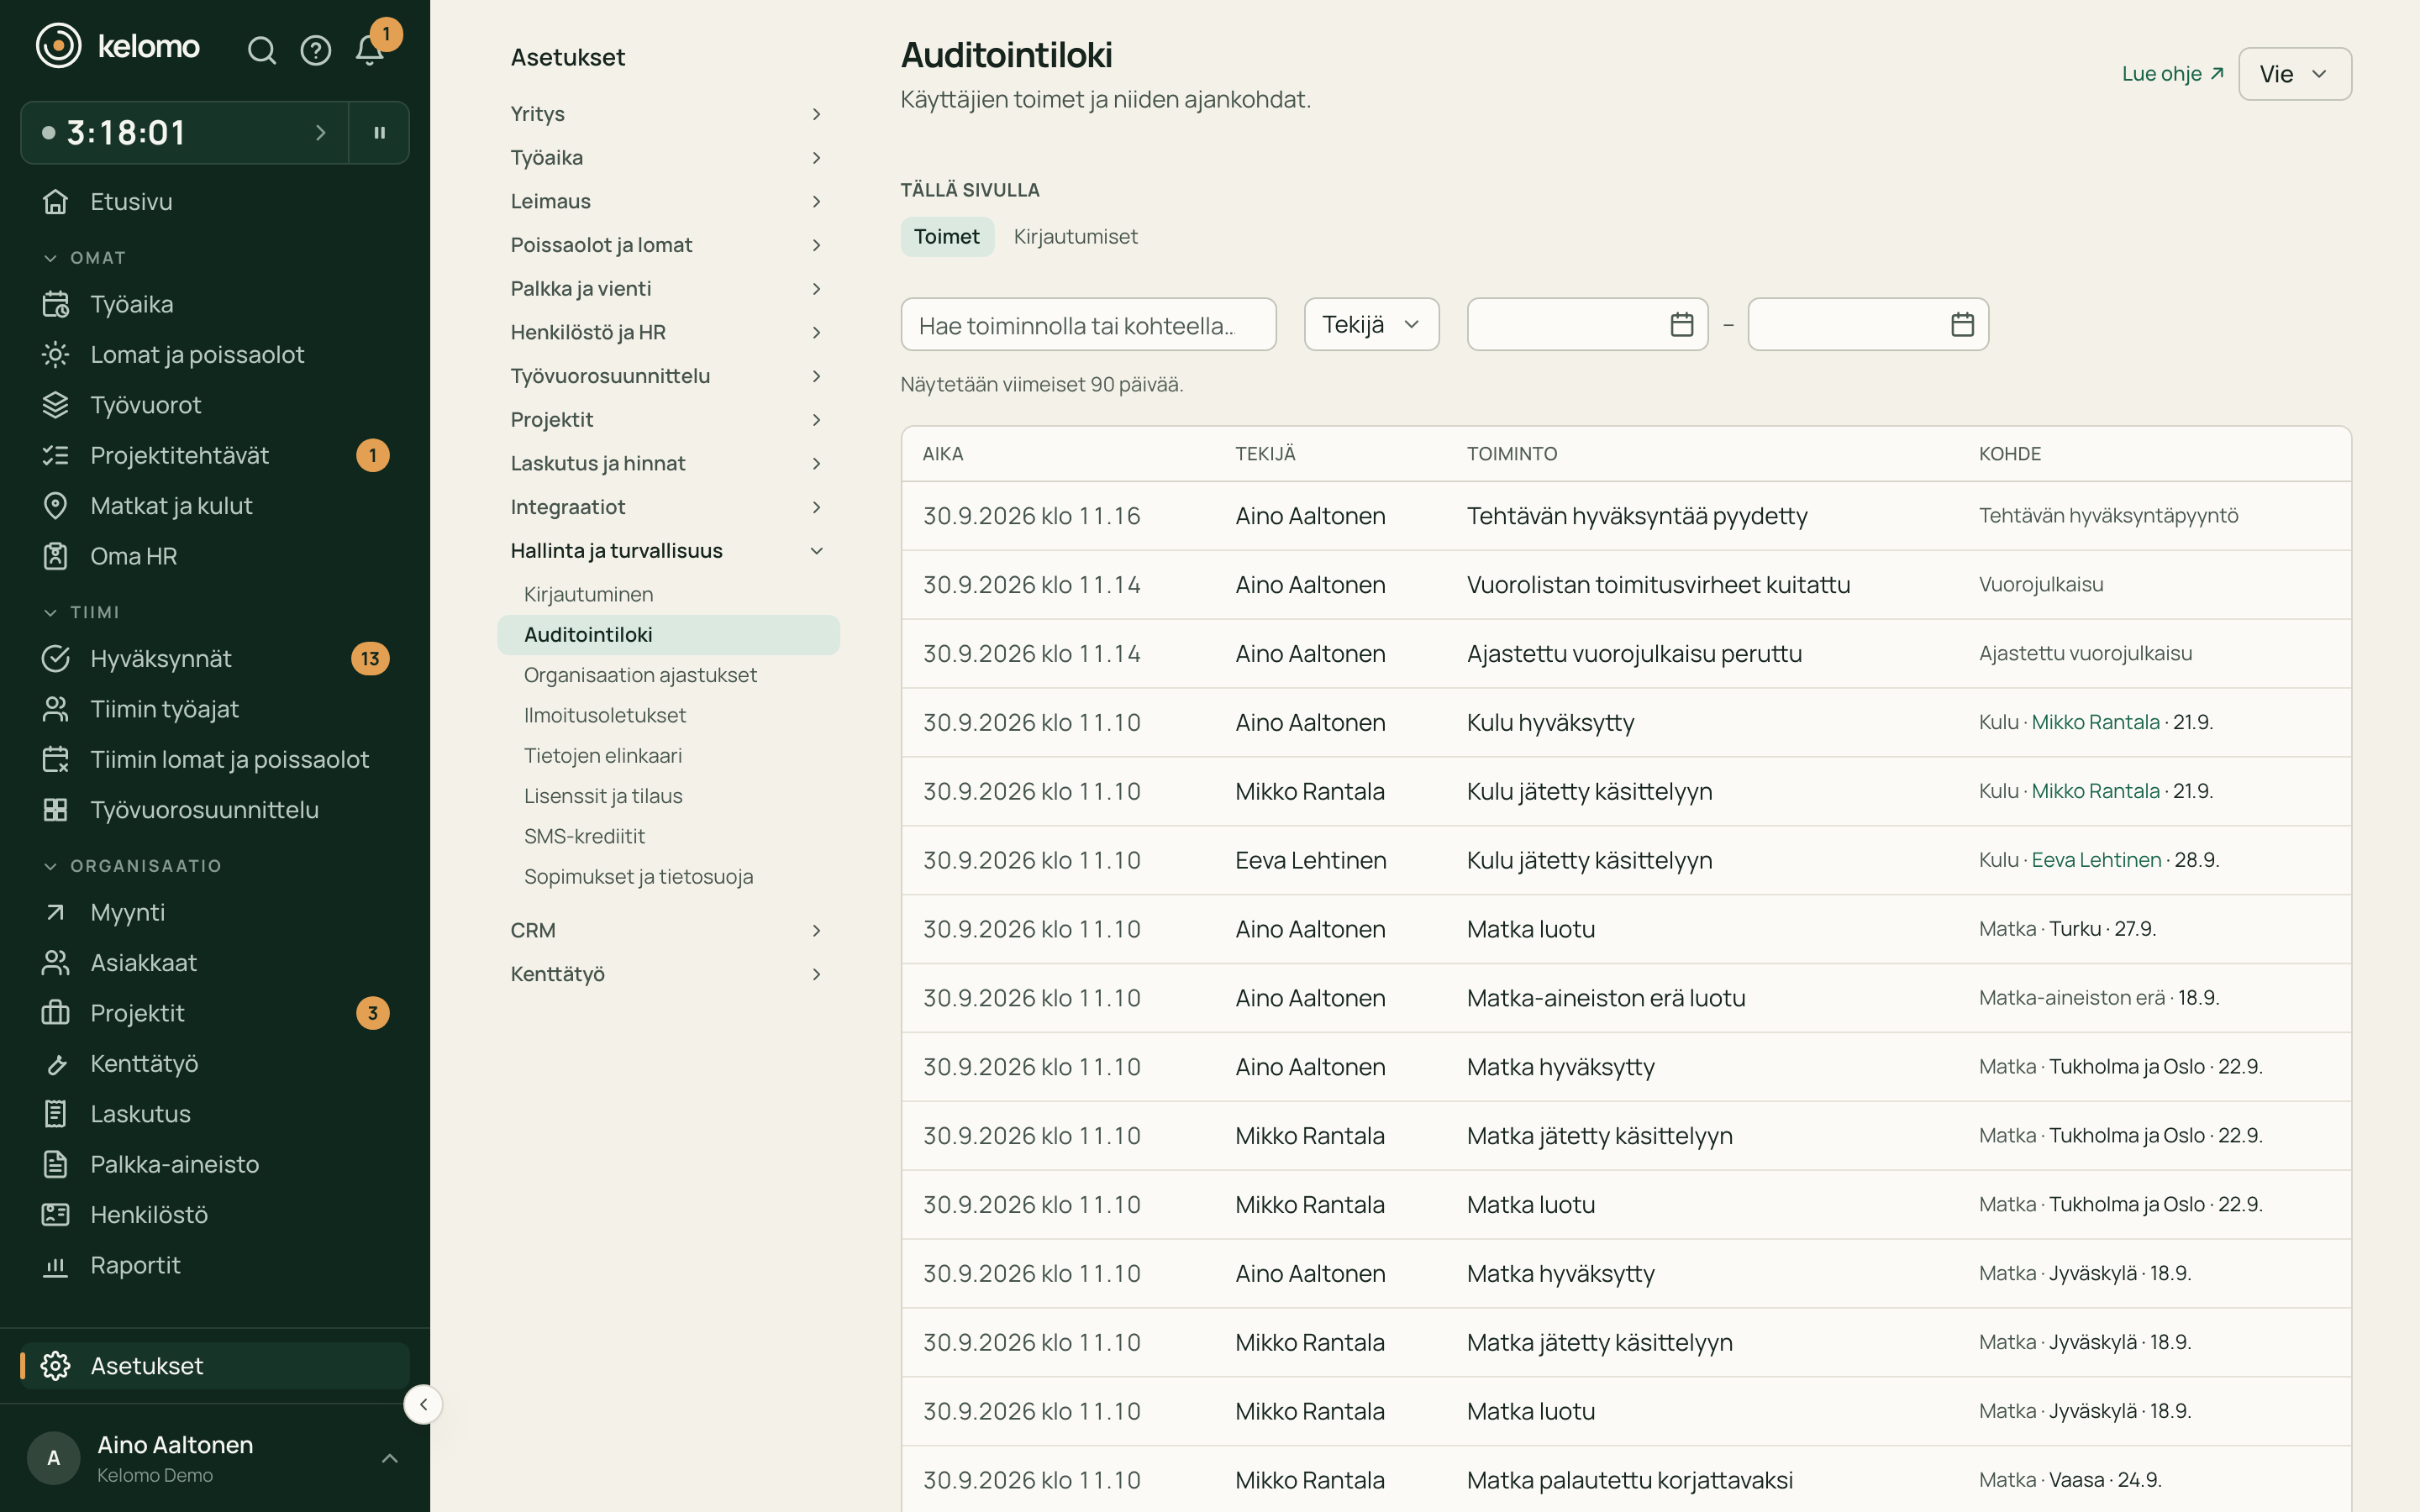Open Raportit chart icon
Viewport: 2420px width, 1512px height.
click(56, 1265)
